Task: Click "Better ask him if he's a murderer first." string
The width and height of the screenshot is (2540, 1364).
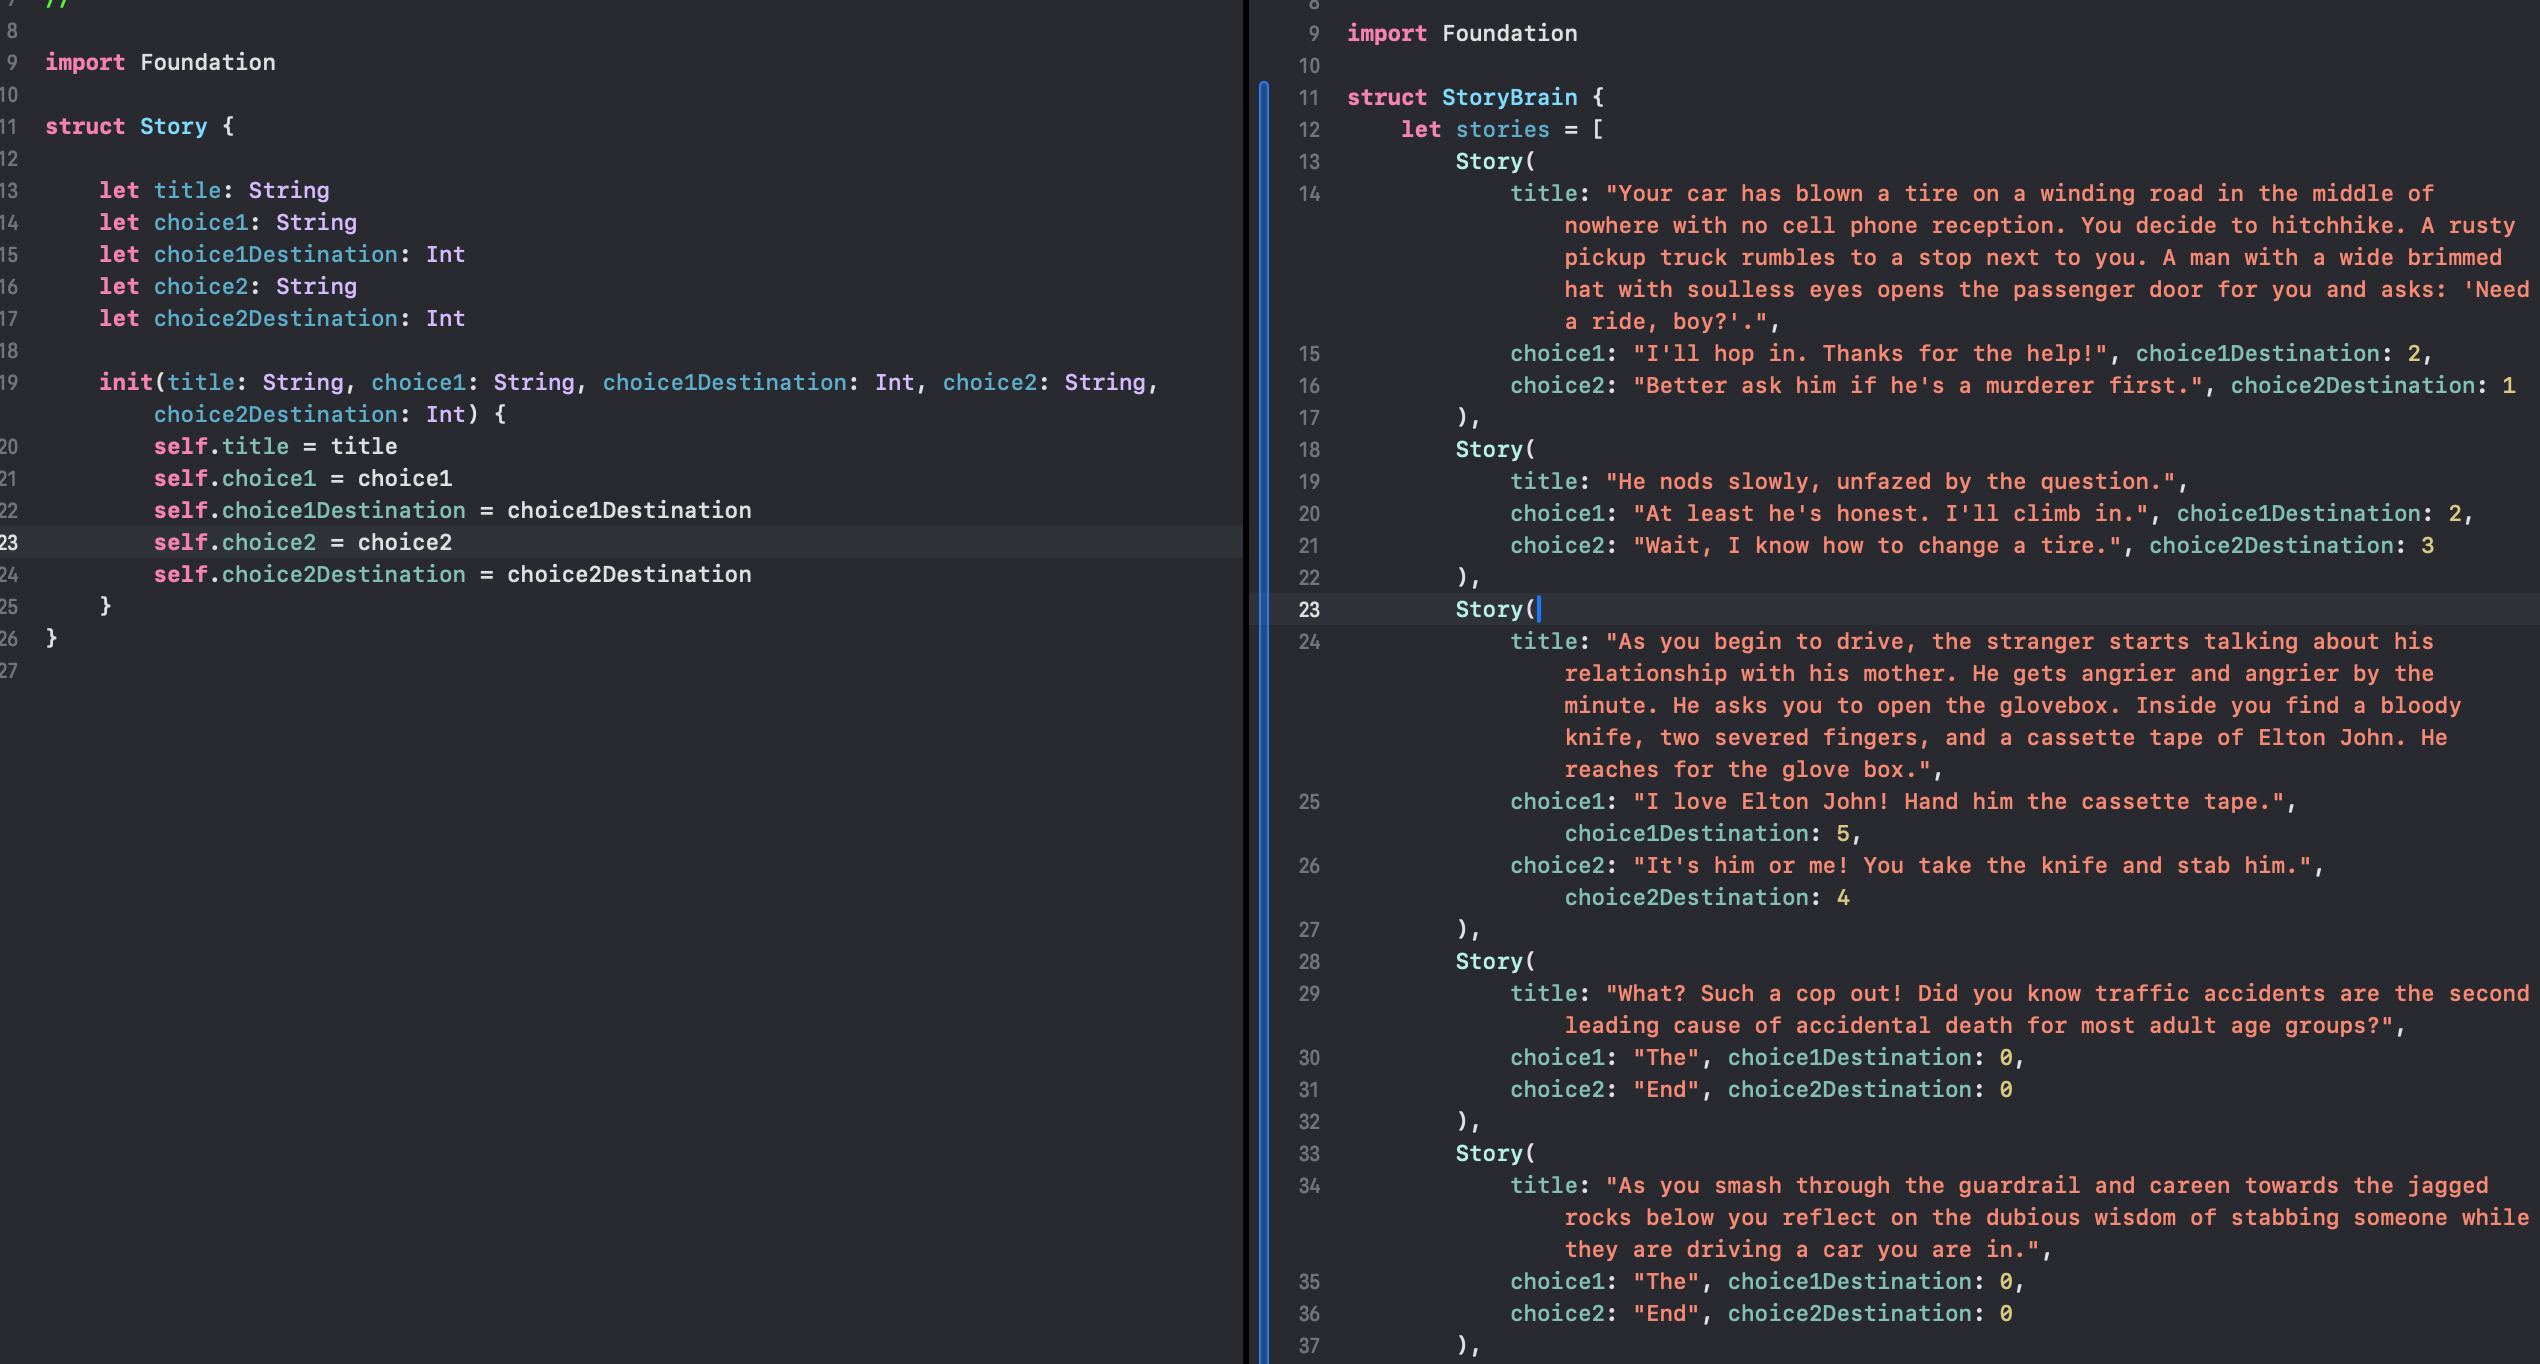Action: 1917,385
